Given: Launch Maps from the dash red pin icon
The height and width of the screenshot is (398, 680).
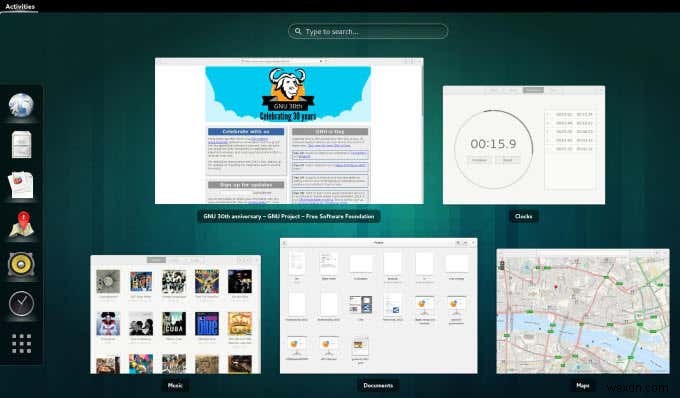Looking at the screenshot, I should coord(21,224).
